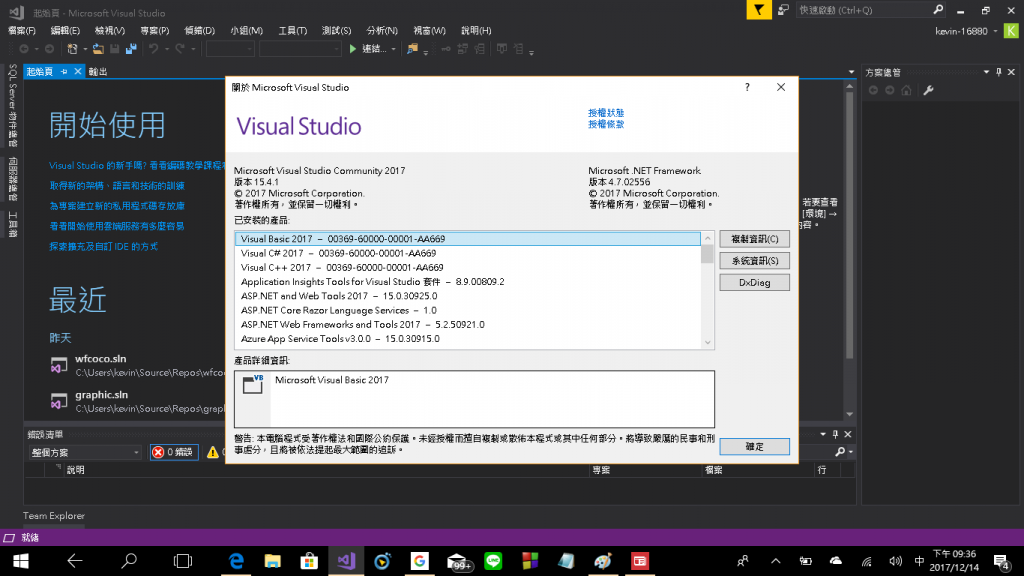Click the Undo arrow icon
Image resolution: width=1024 pixels, height=576 pixels.
point(153,49)
